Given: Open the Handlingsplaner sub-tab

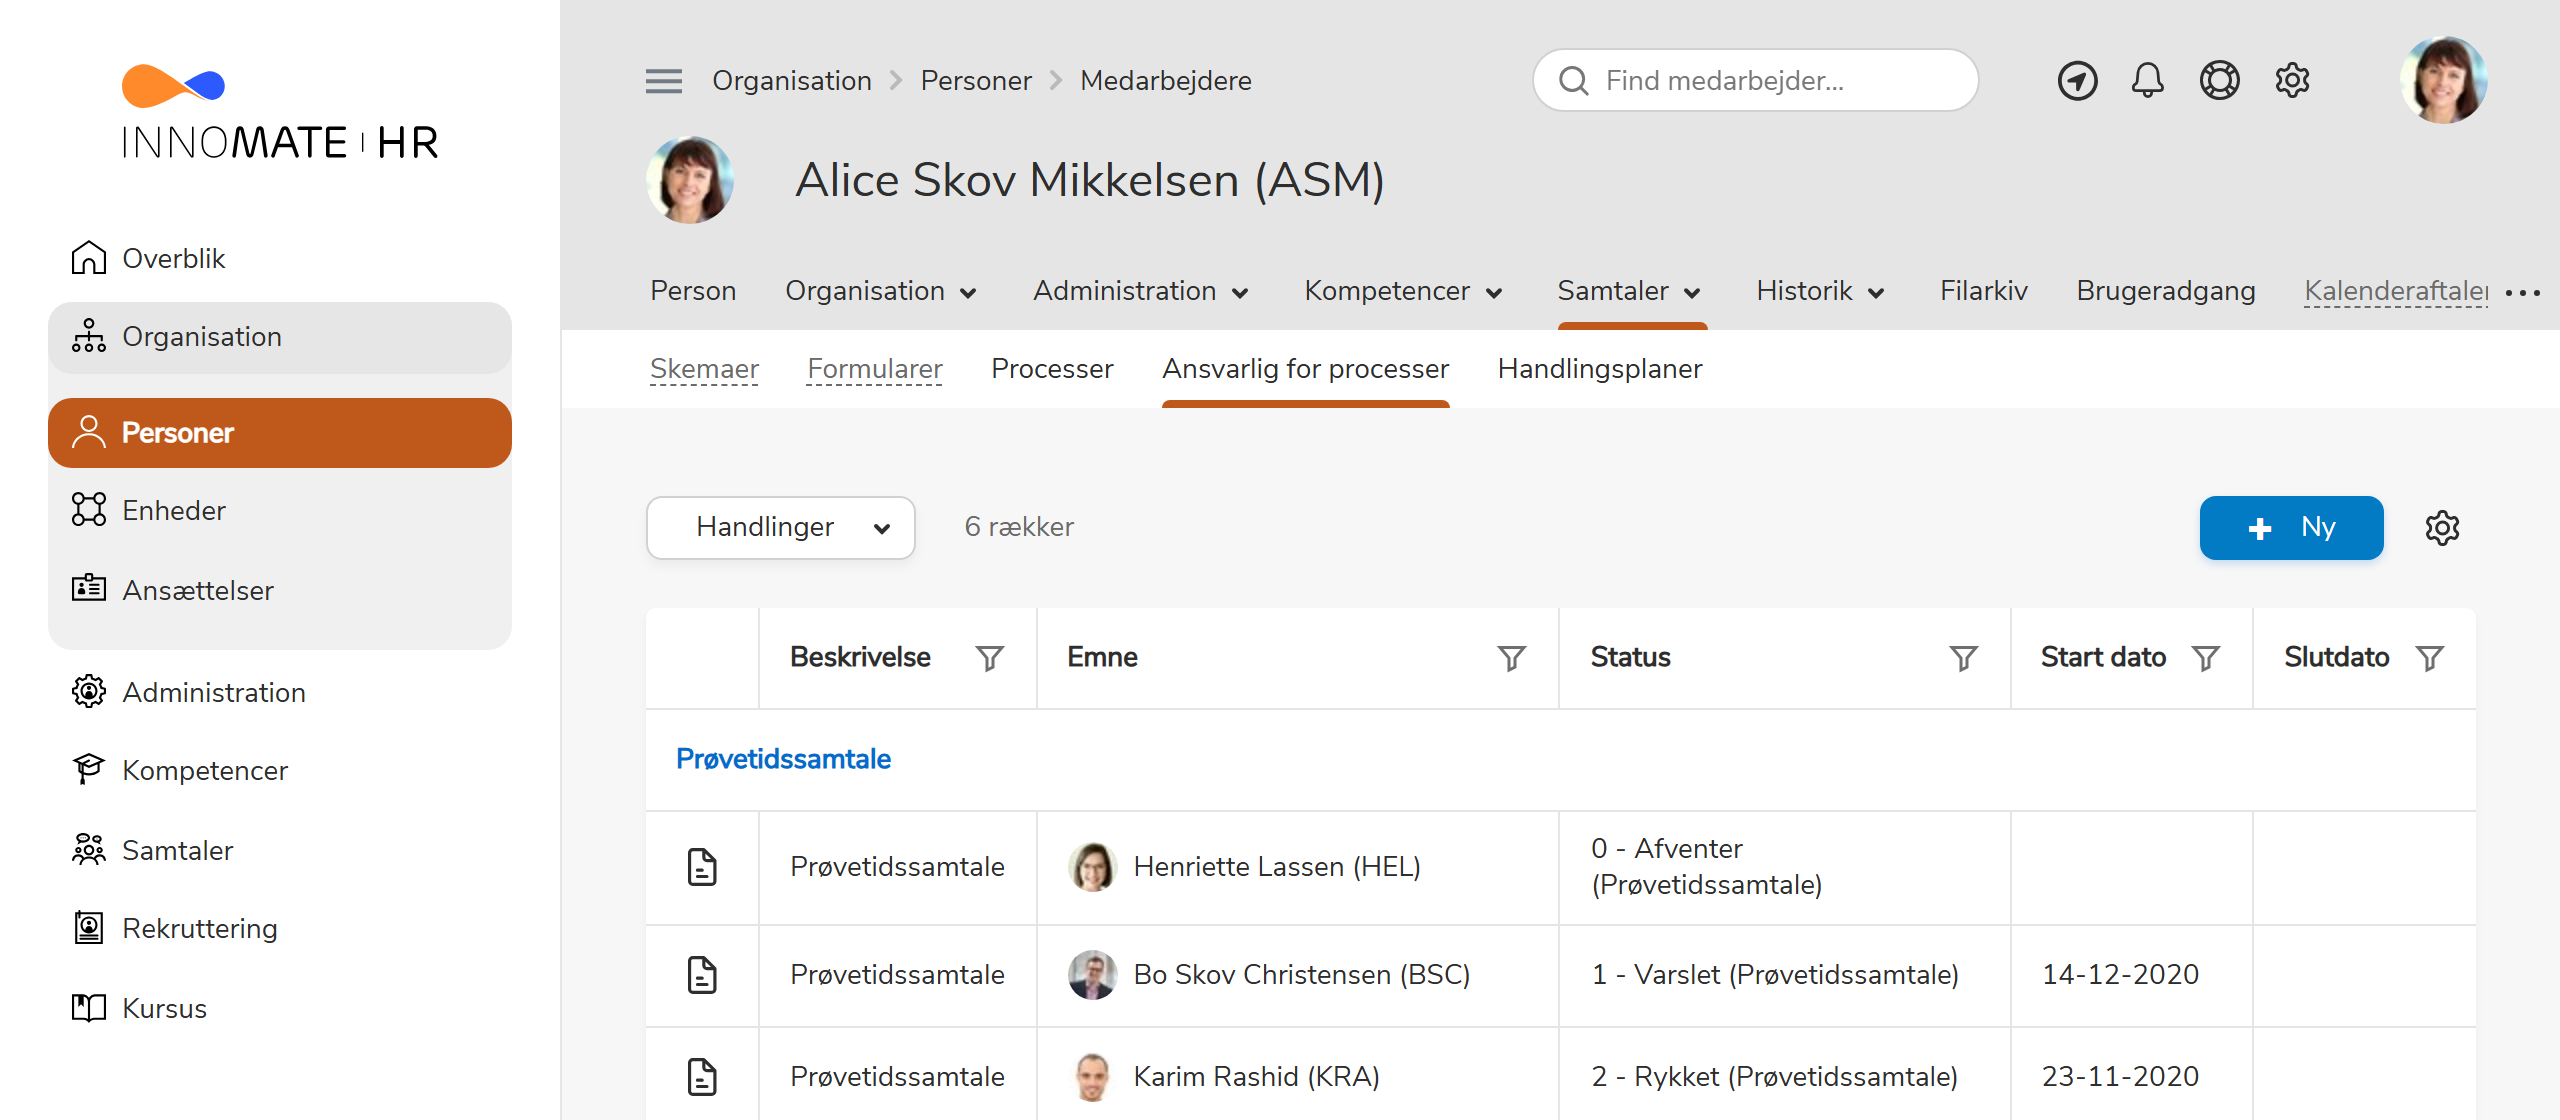Looking at the screenshot, I should point(1600,369).
